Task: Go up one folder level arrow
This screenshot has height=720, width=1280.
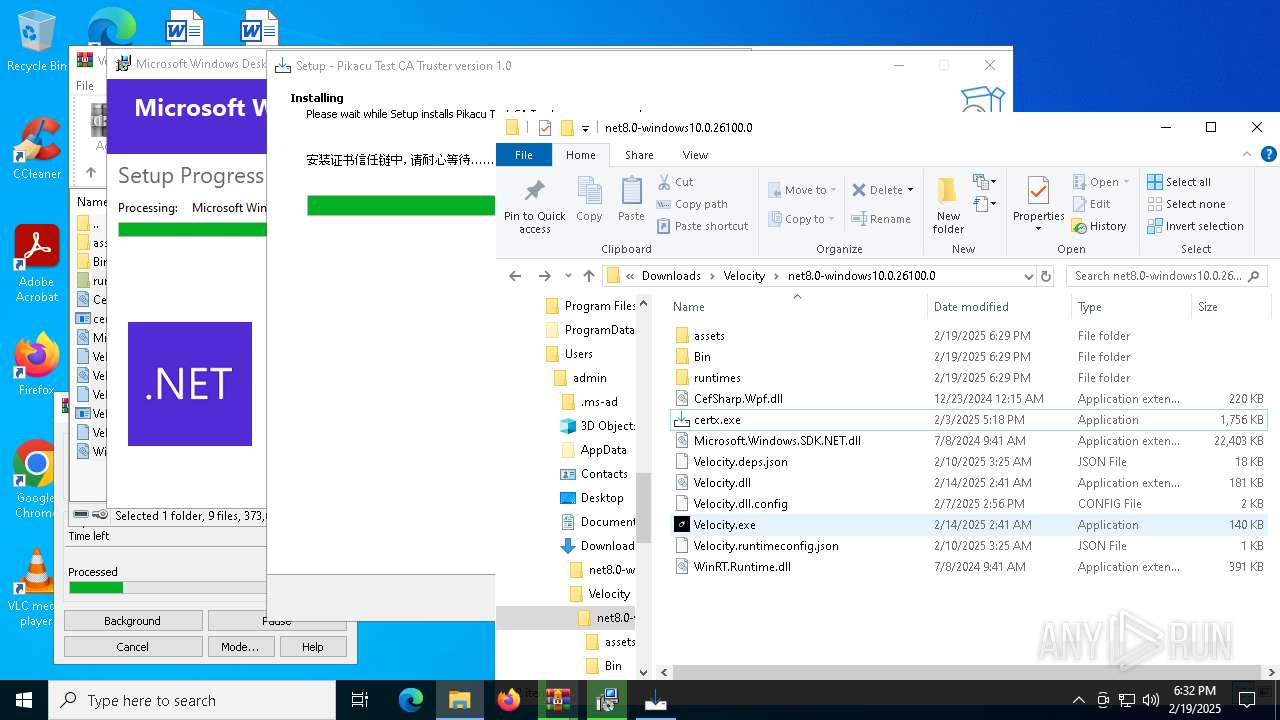Action: [x=589, y=276]
